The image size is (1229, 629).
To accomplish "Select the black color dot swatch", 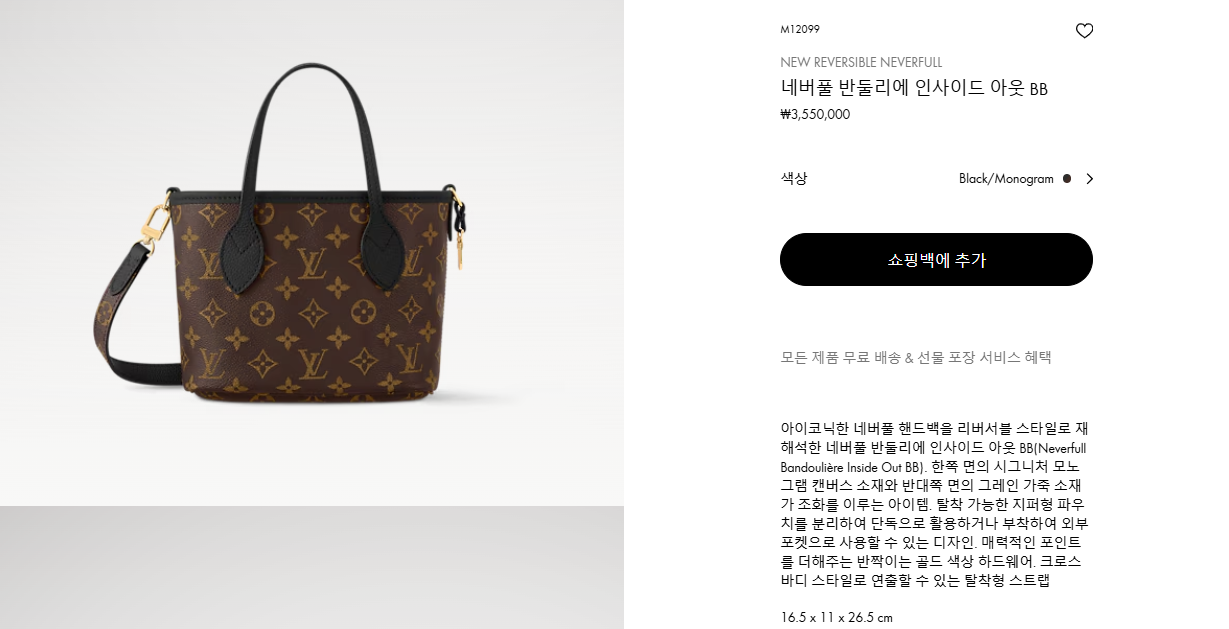I will (x=1067, y=179).
